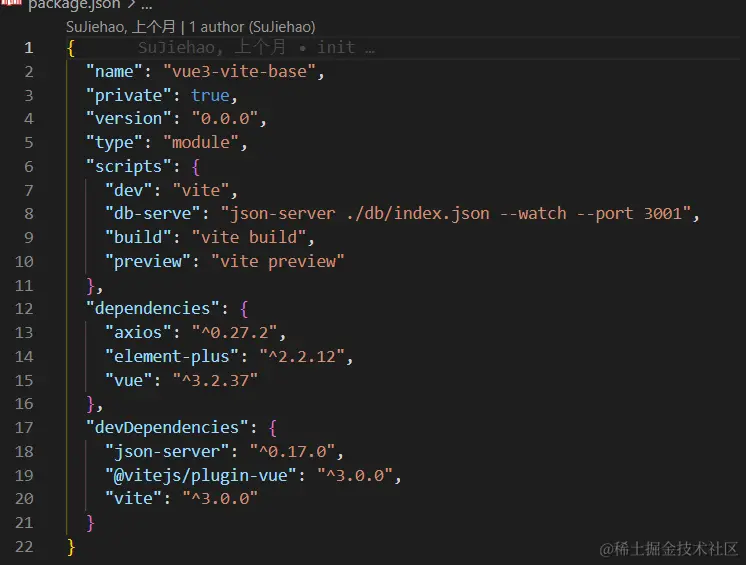
Task: Click the "devDependencies" key
Action: tap(167, 428)
